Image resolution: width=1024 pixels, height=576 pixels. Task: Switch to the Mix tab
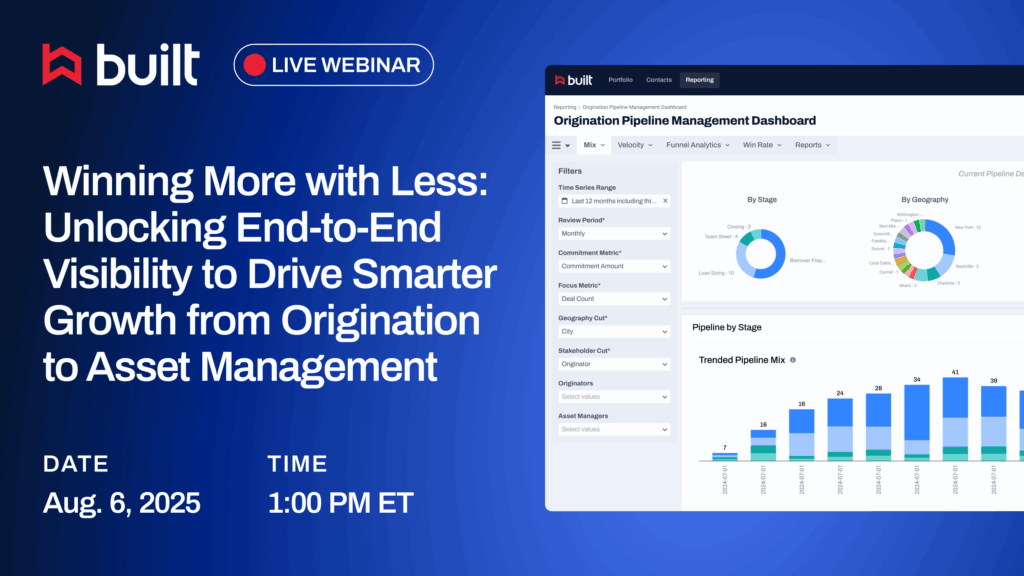[594, 145]
